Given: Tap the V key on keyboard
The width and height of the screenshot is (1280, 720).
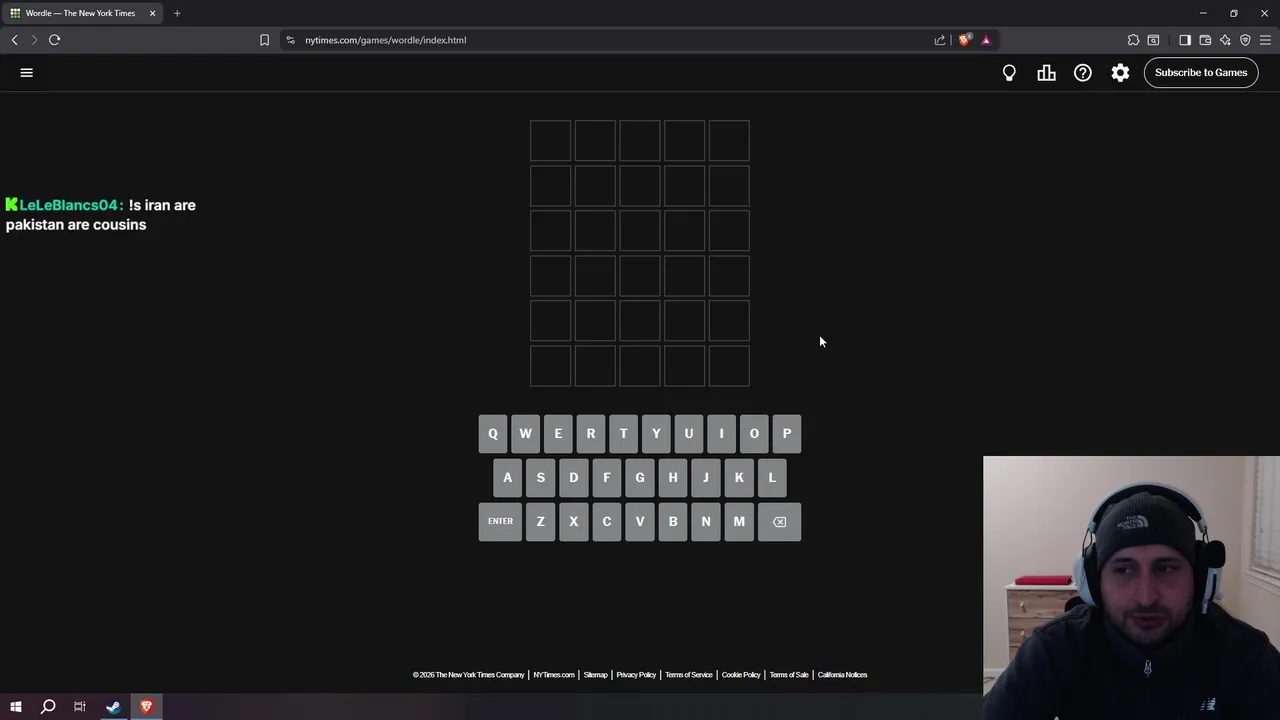Looking at the screenshot, I should [640, 522].
